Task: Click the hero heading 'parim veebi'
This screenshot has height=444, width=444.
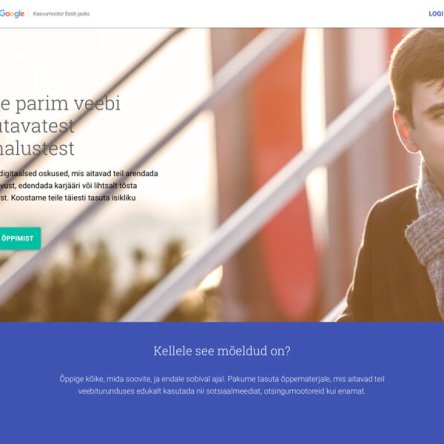Action: 60,103
